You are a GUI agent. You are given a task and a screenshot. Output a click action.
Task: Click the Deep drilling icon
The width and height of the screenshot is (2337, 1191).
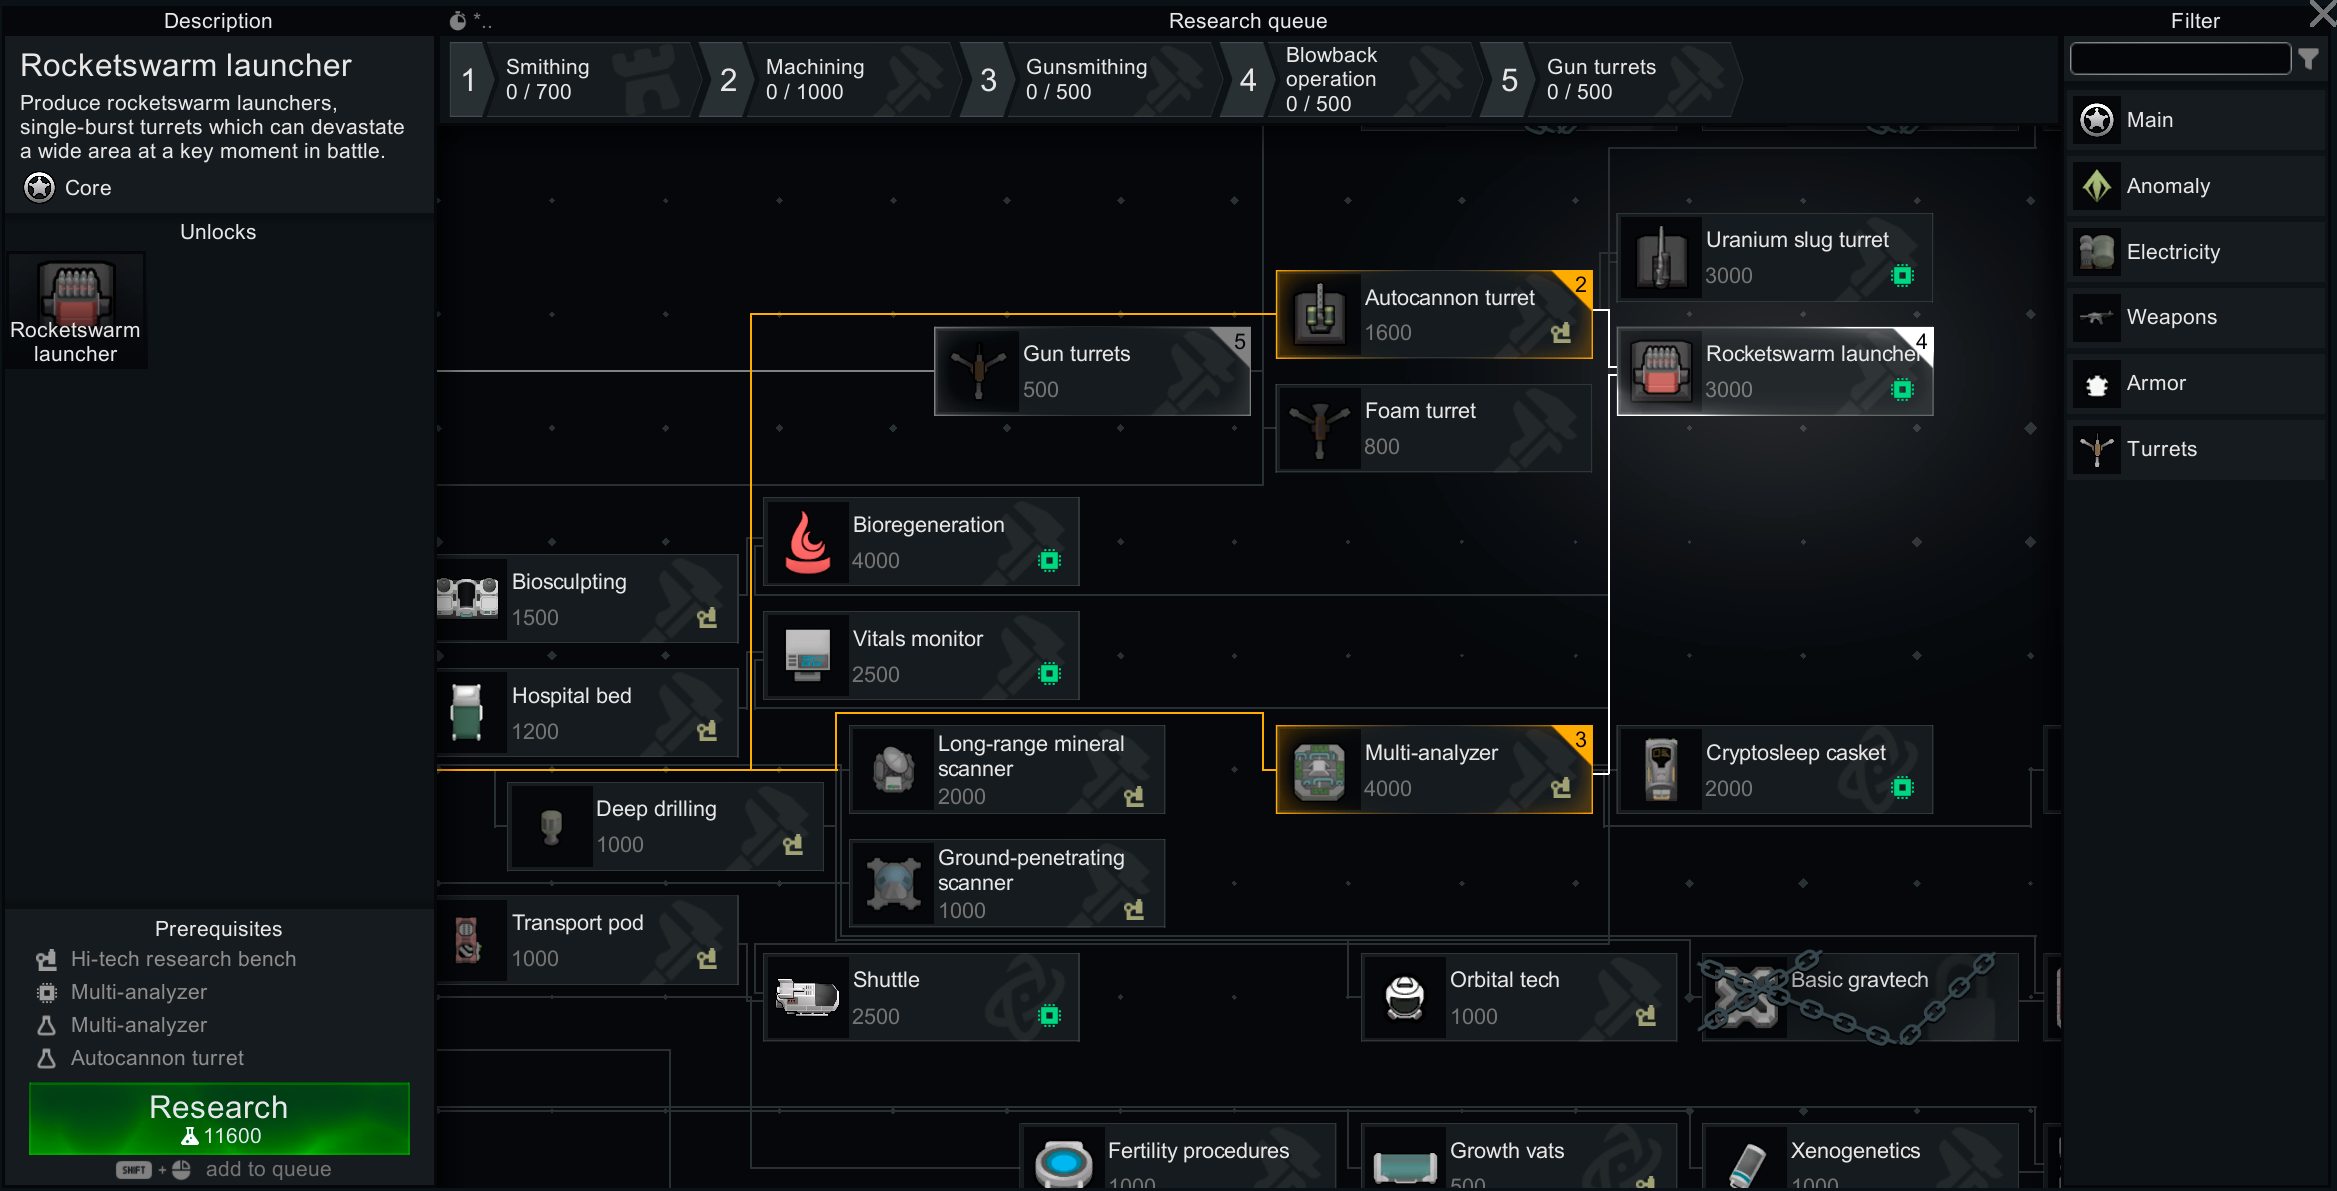tap(551, 826)
